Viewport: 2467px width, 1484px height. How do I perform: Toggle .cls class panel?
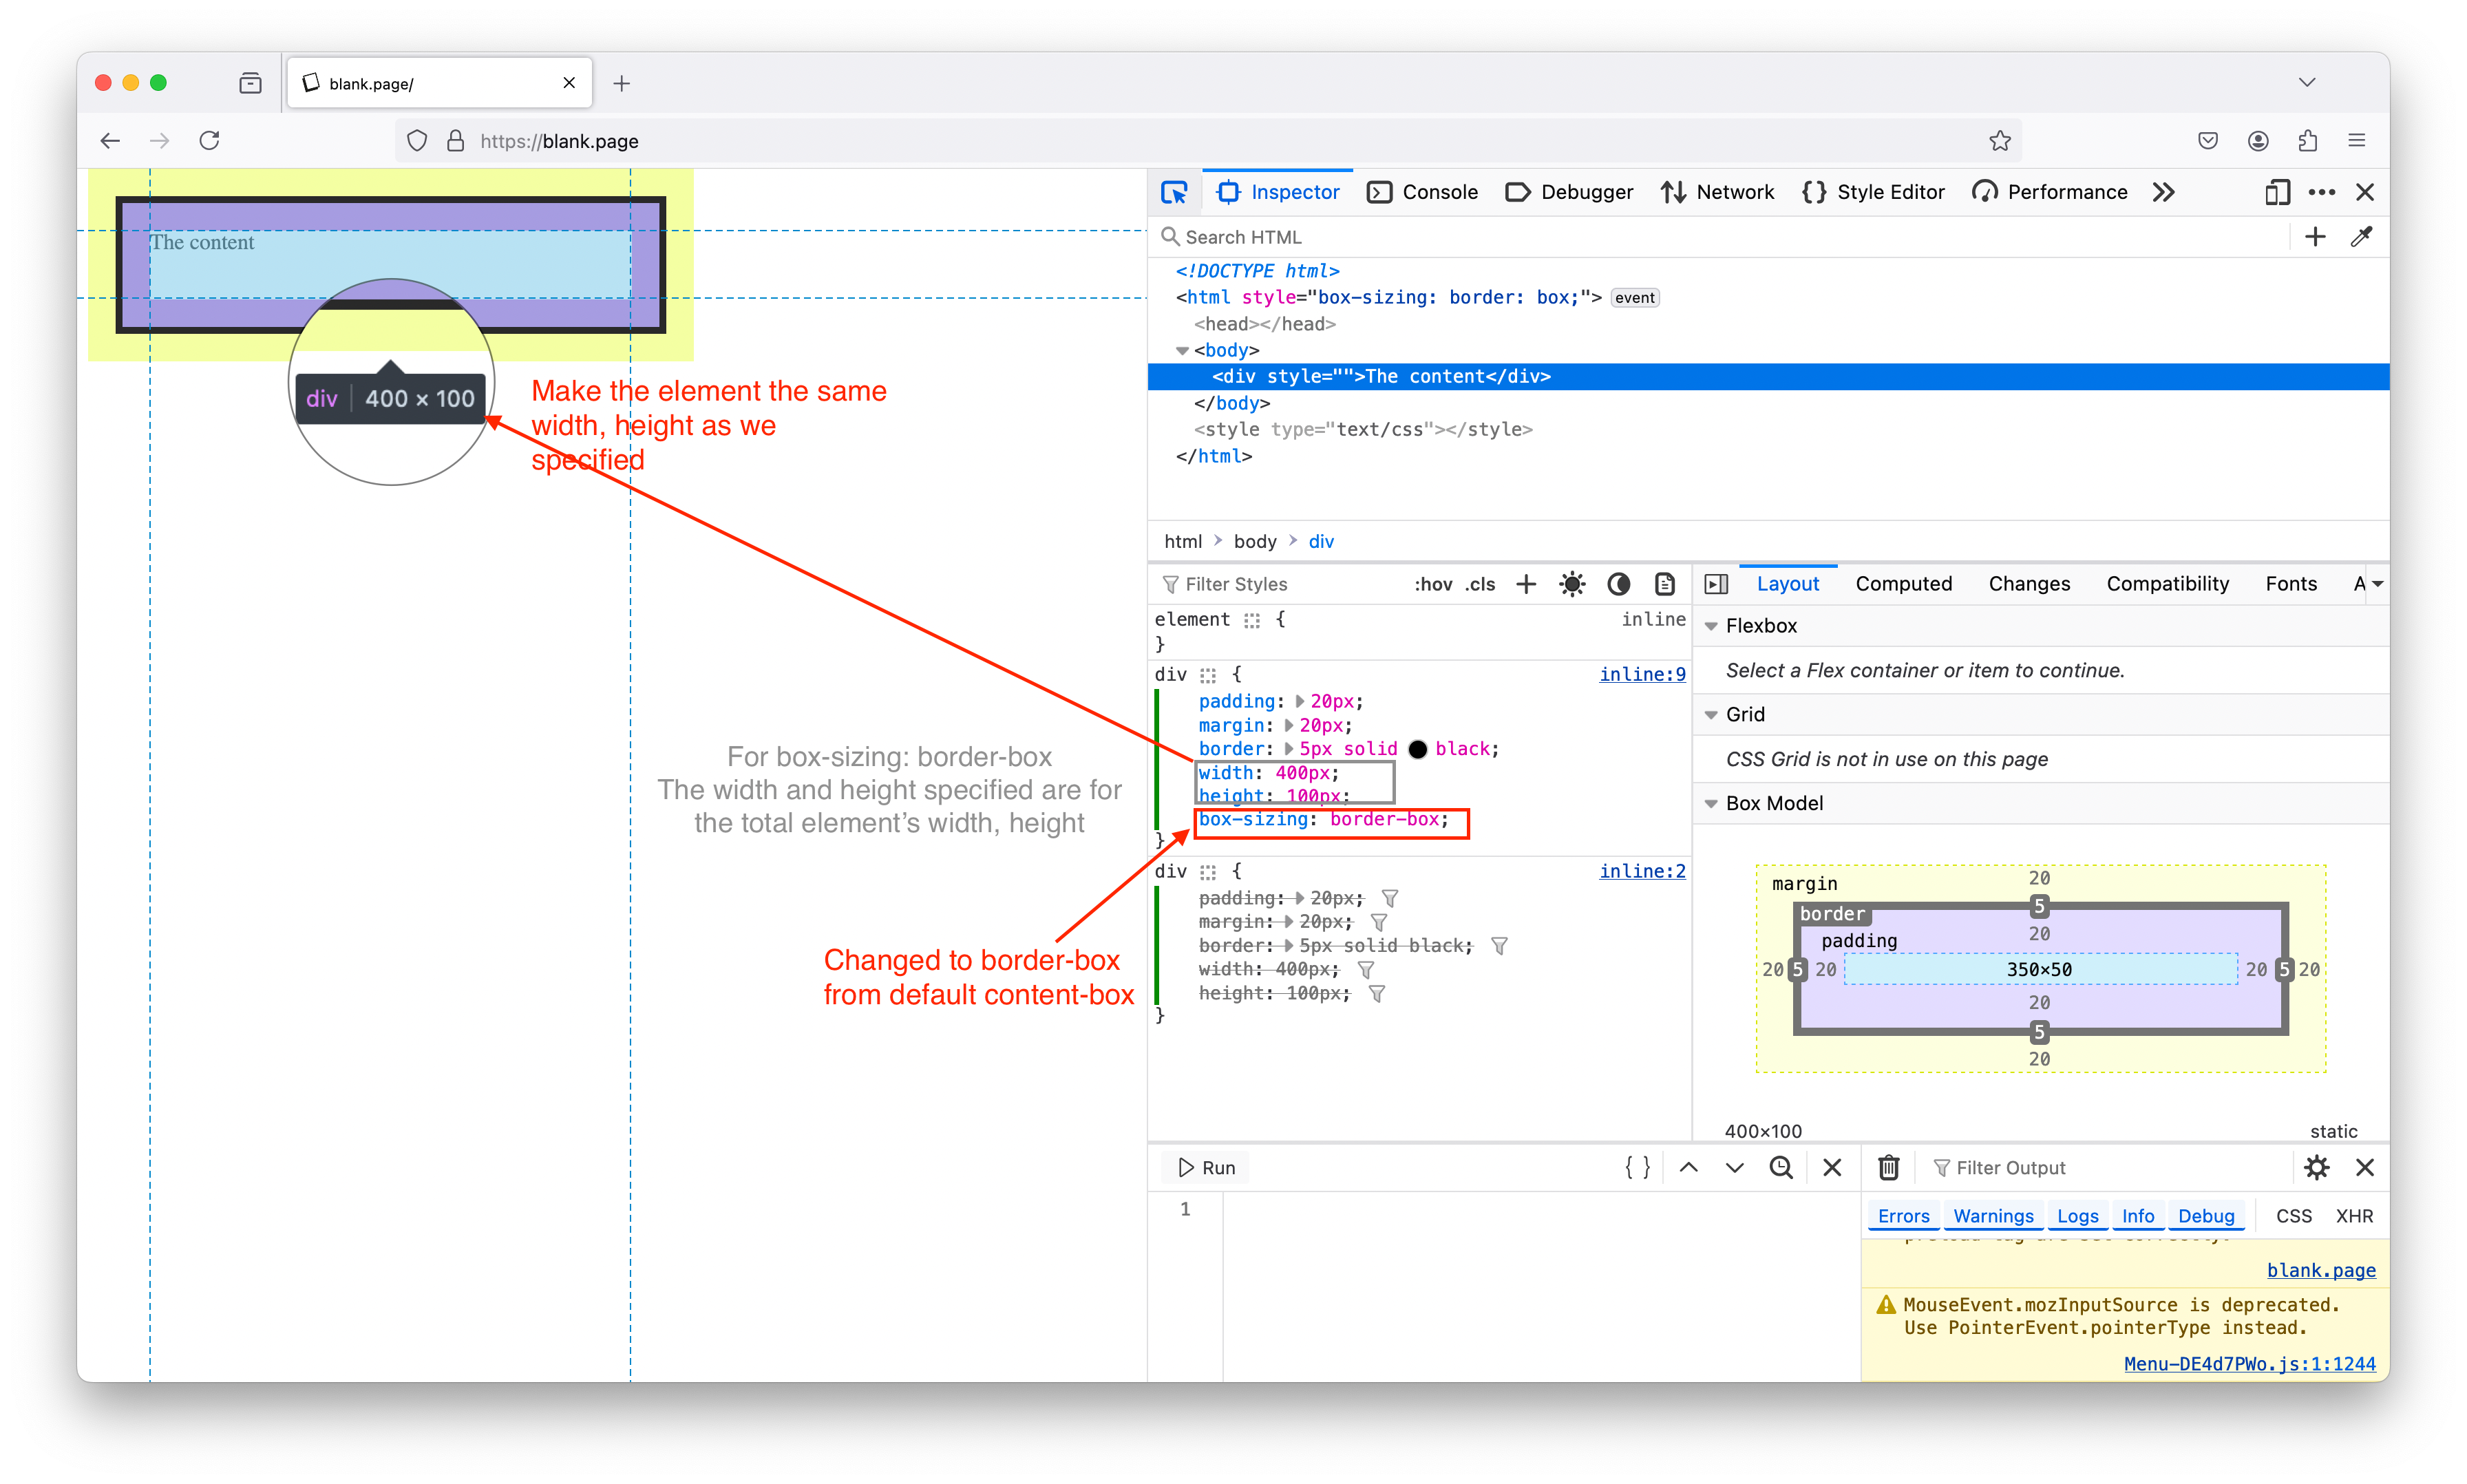tap(1480, 584)
